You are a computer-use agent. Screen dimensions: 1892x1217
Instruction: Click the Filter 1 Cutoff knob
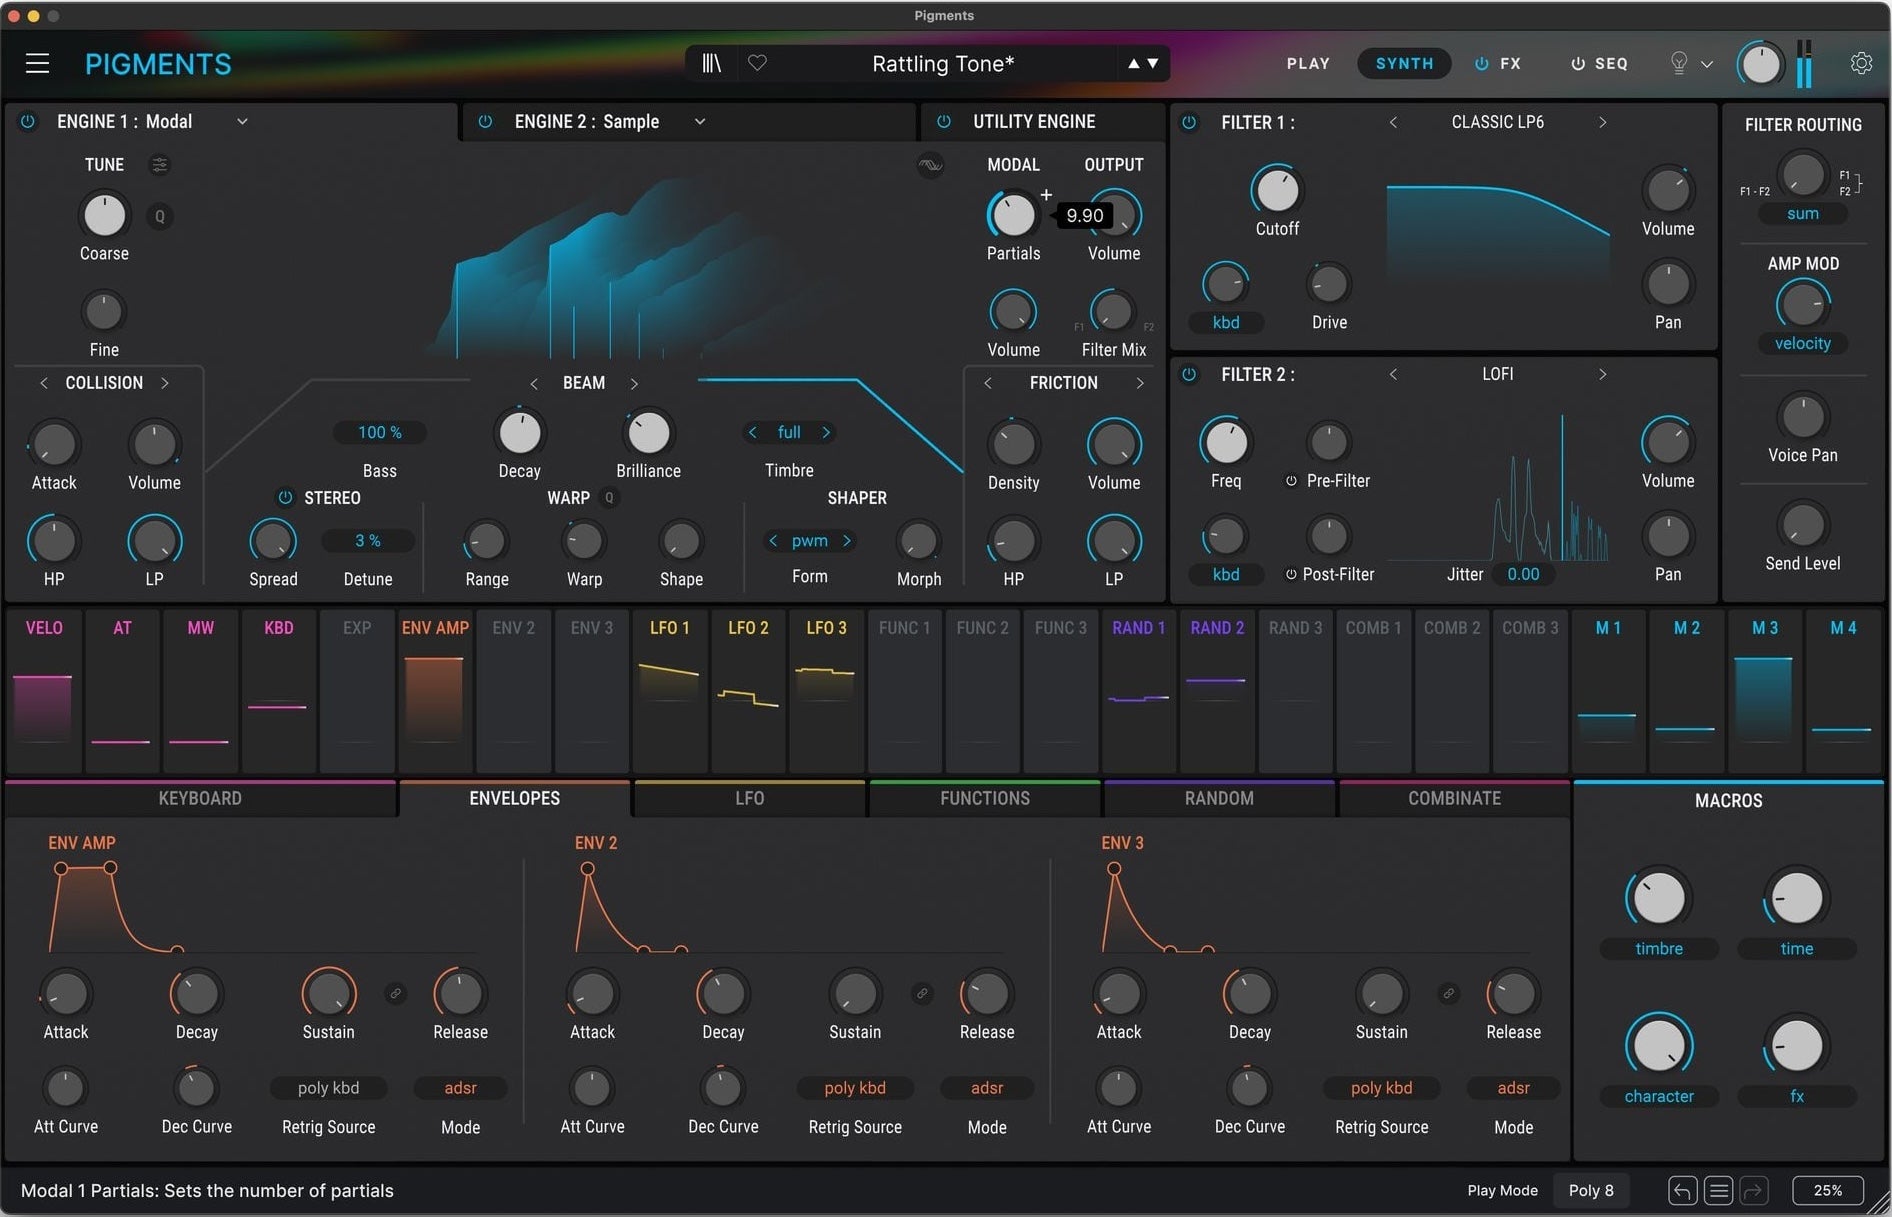(x=1276, y=190)
